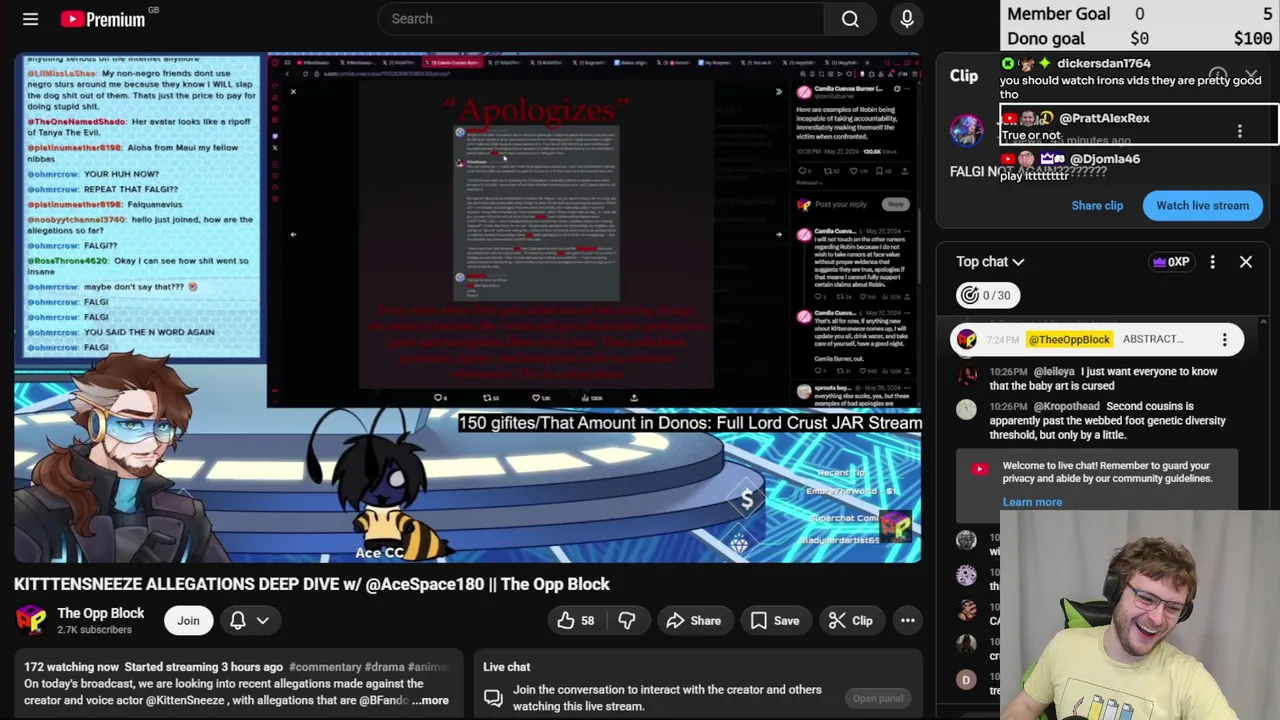Dislike the video with thumbs down

(627, 621)
